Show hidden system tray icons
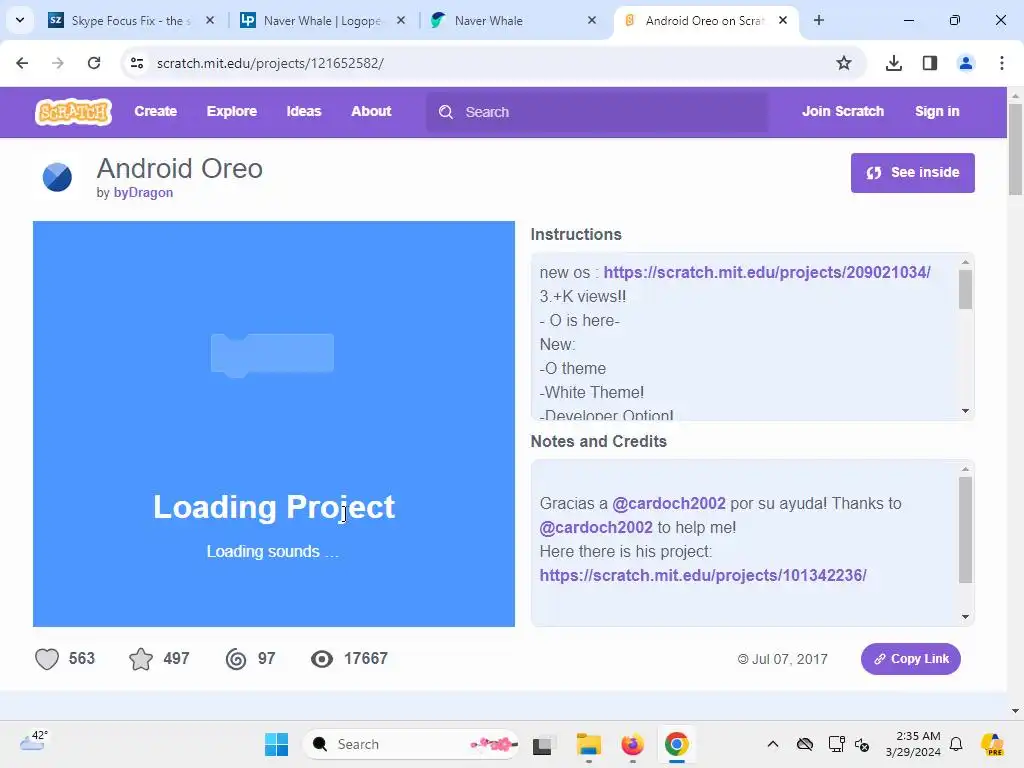The width and height of the screenshot is (1024, 768). tap(773, 744)
